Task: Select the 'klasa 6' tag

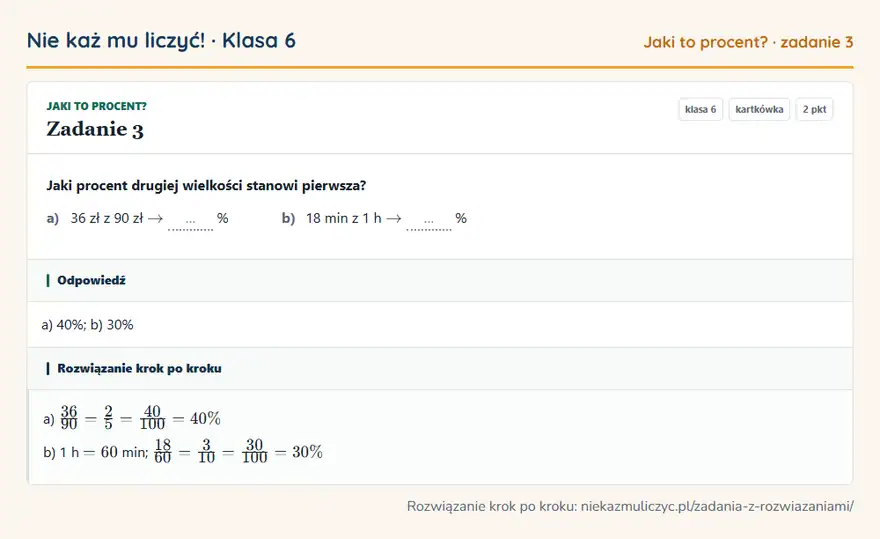Action: click(x=700, y=109)
